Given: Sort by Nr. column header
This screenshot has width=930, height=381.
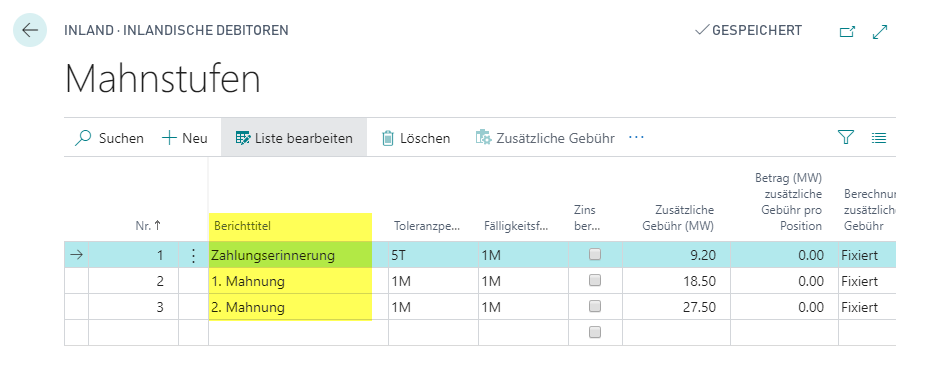Looking at the screenshot, I should 148,226.
